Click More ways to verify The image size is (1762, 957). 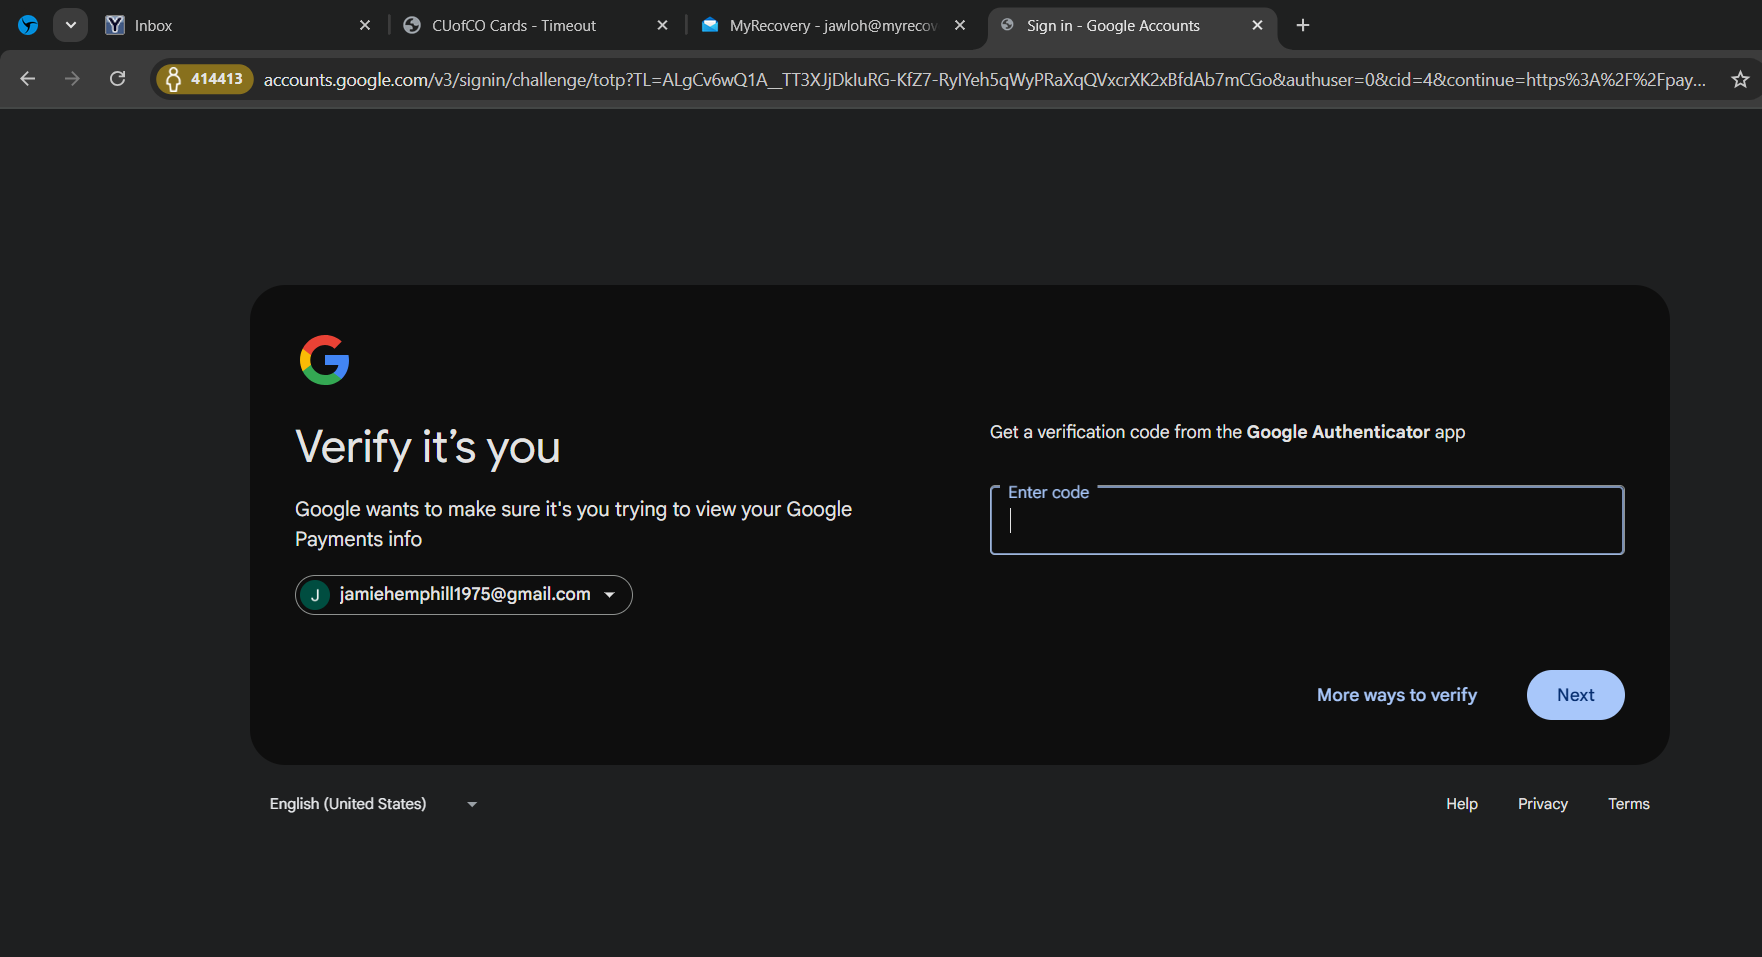(1396, 695)
